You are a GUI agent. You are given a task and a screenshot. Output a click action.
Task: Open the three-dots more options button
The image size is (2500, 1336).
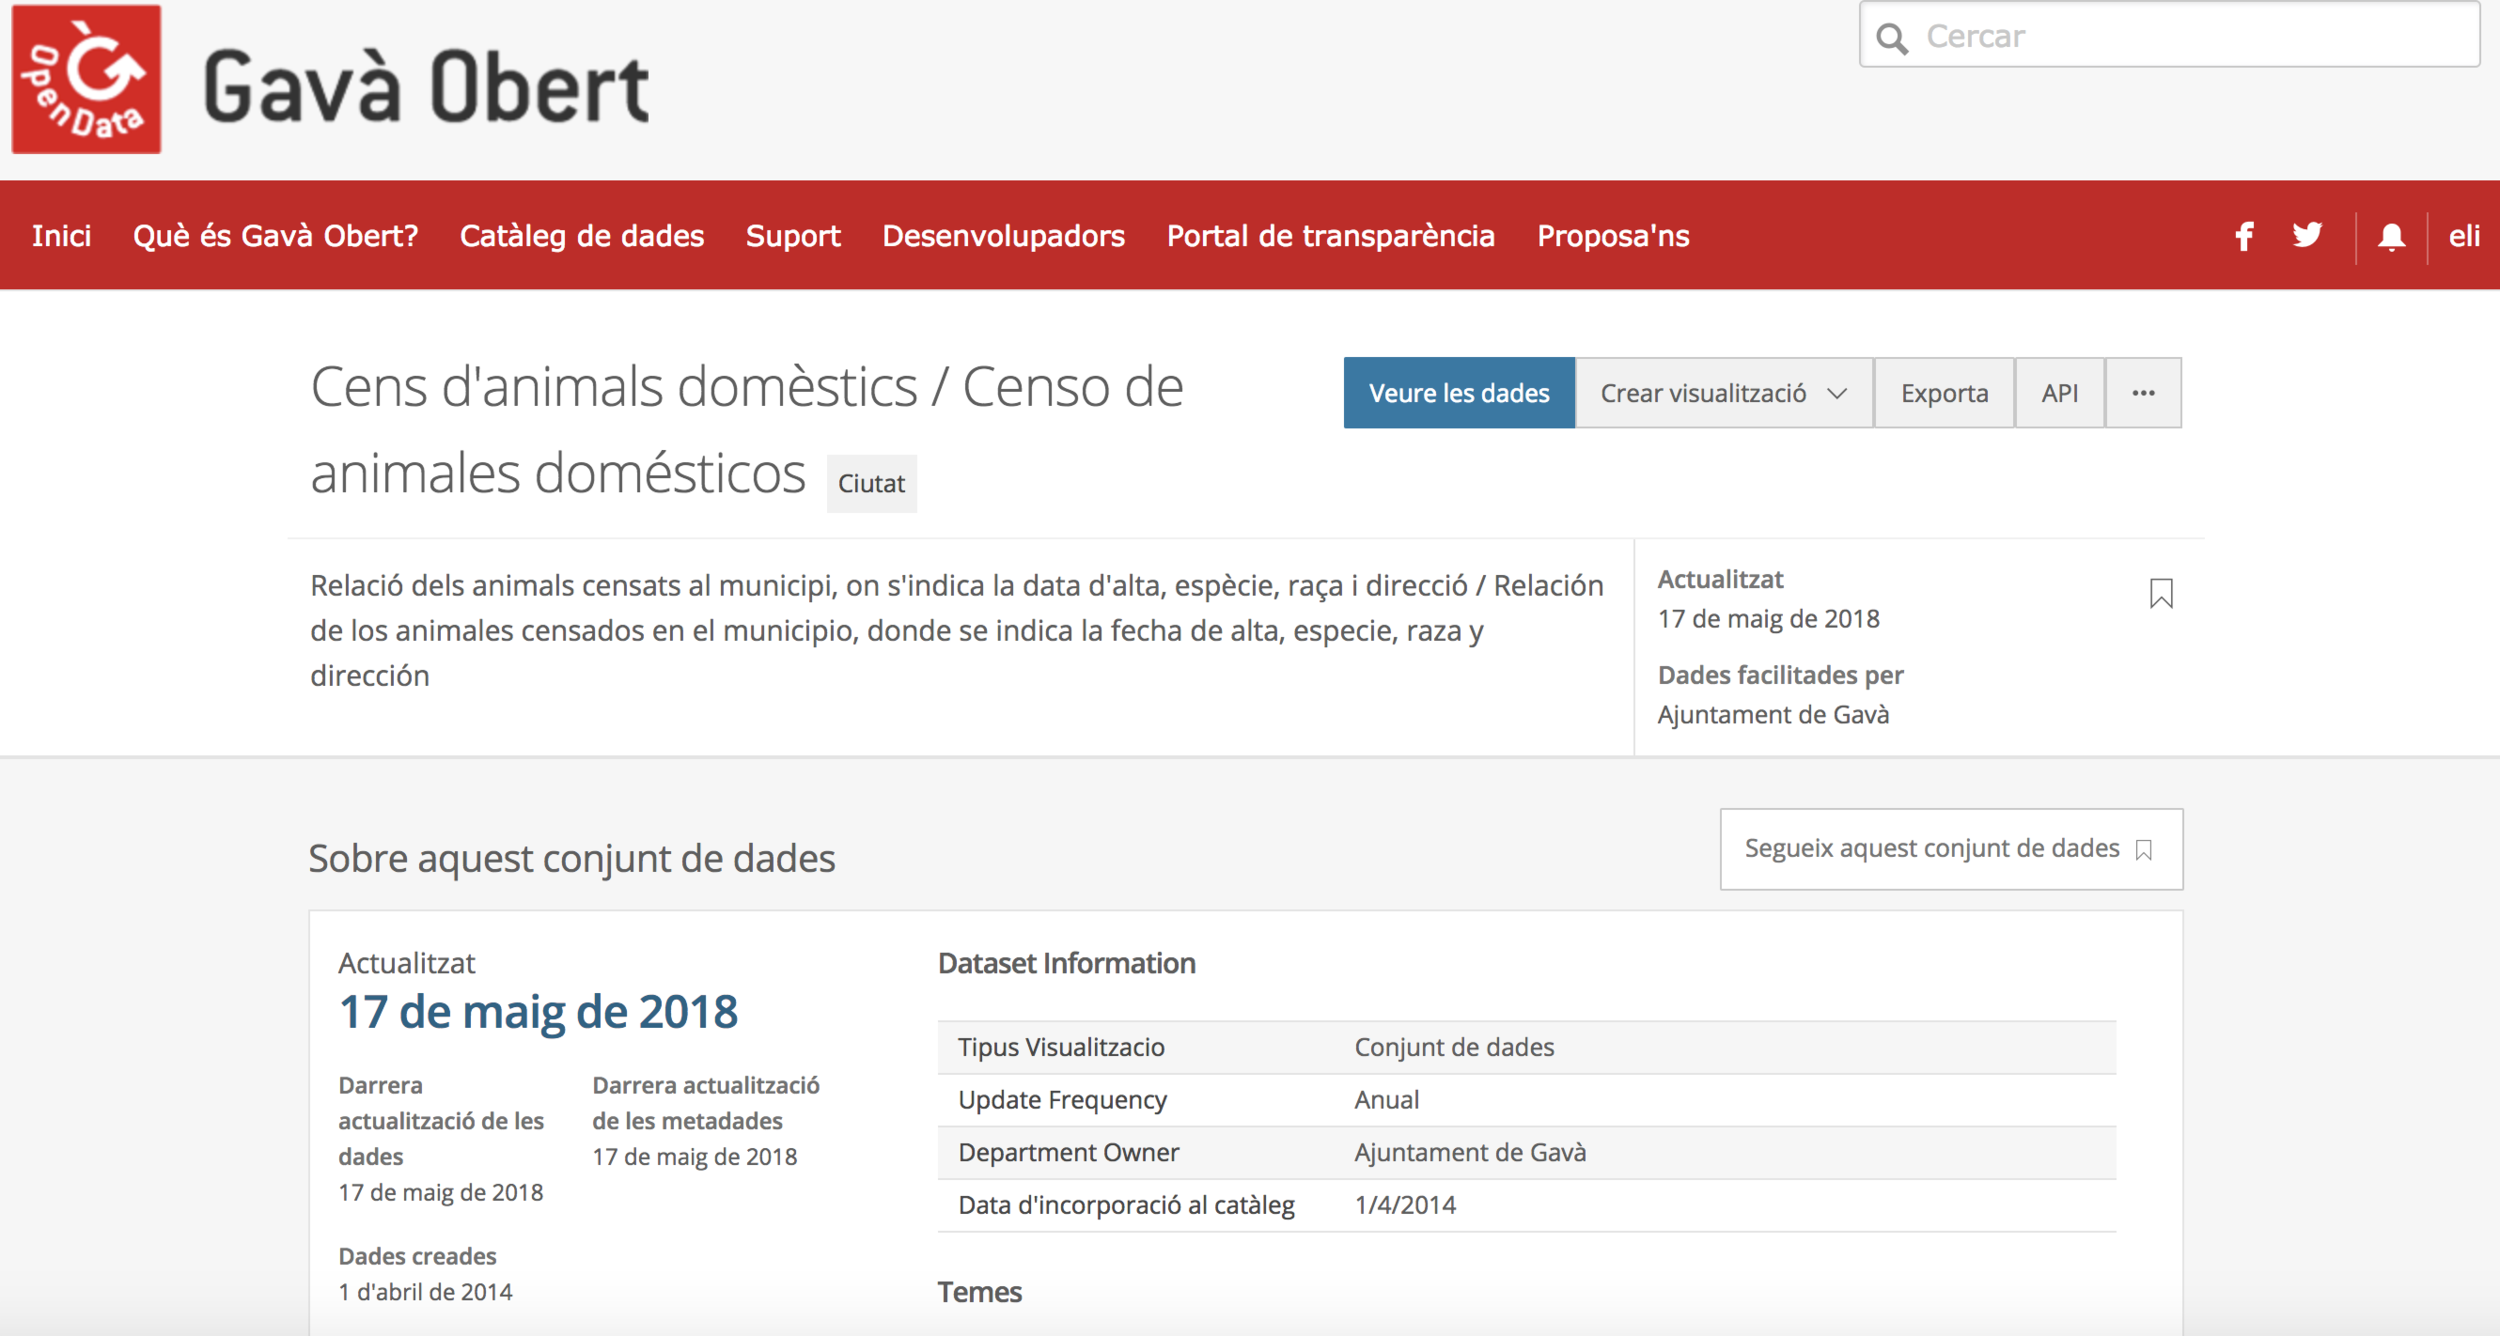pyautogui.click(x=2142, y=393)
